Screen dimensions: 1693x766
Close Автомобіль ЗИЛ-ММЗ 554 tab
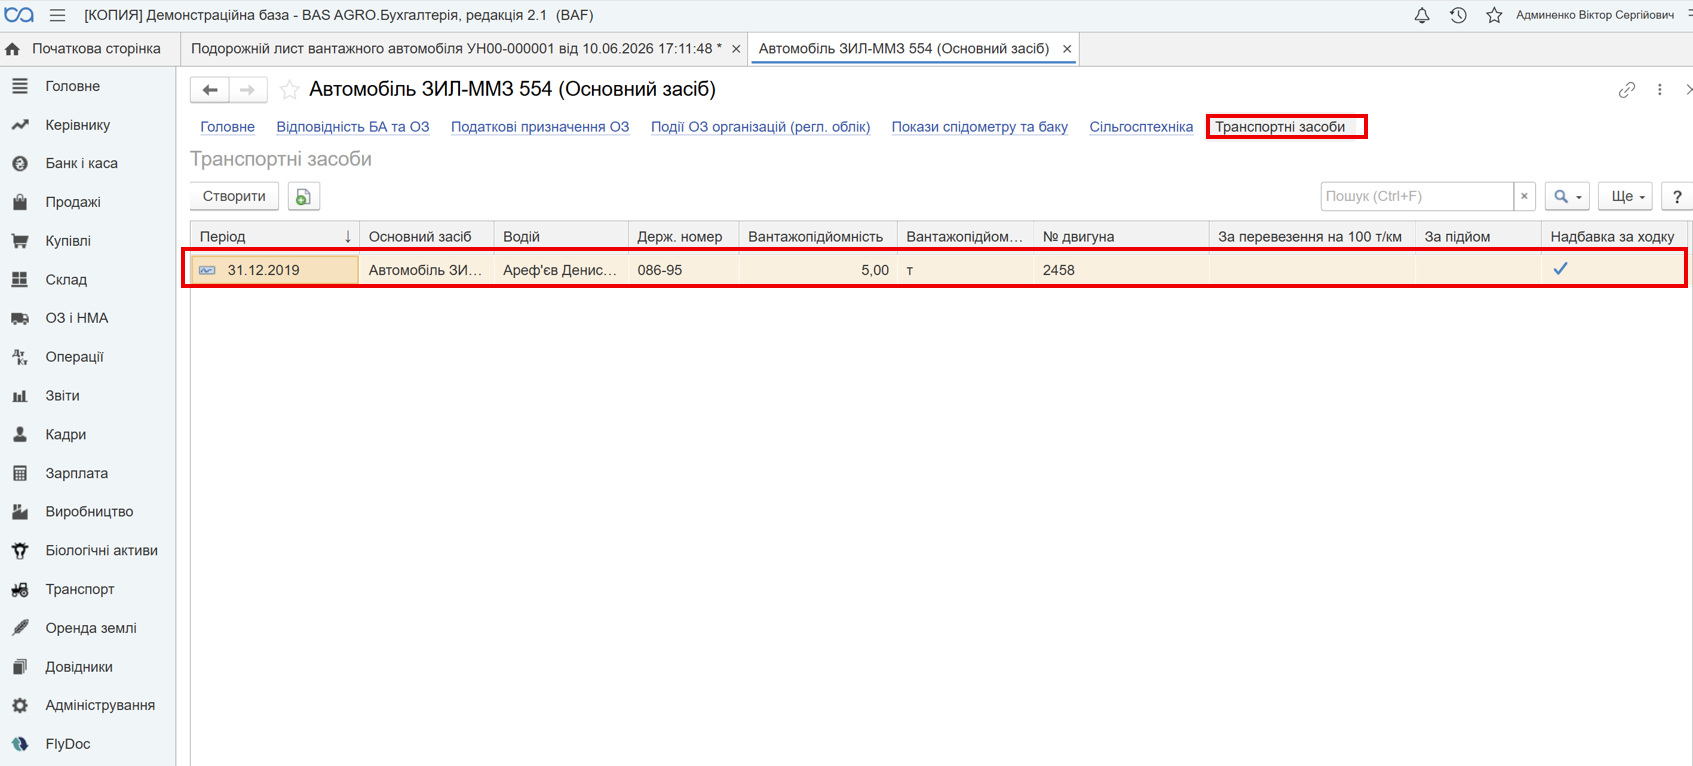(x=1067, y=49)
